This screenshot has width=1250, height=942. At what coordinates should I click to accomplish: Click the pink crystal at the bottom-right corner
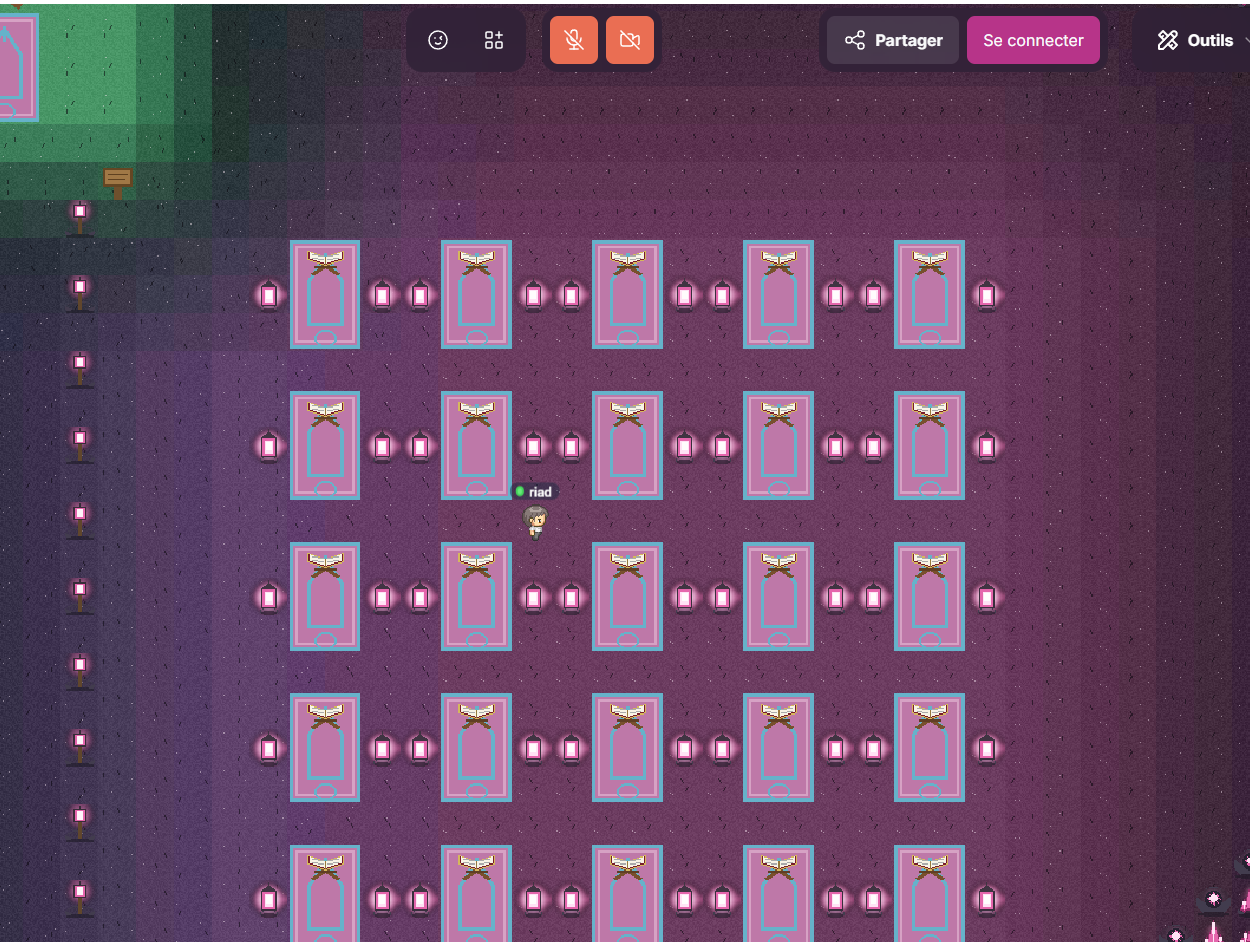pyautogui.click(x=1214, y=932)
